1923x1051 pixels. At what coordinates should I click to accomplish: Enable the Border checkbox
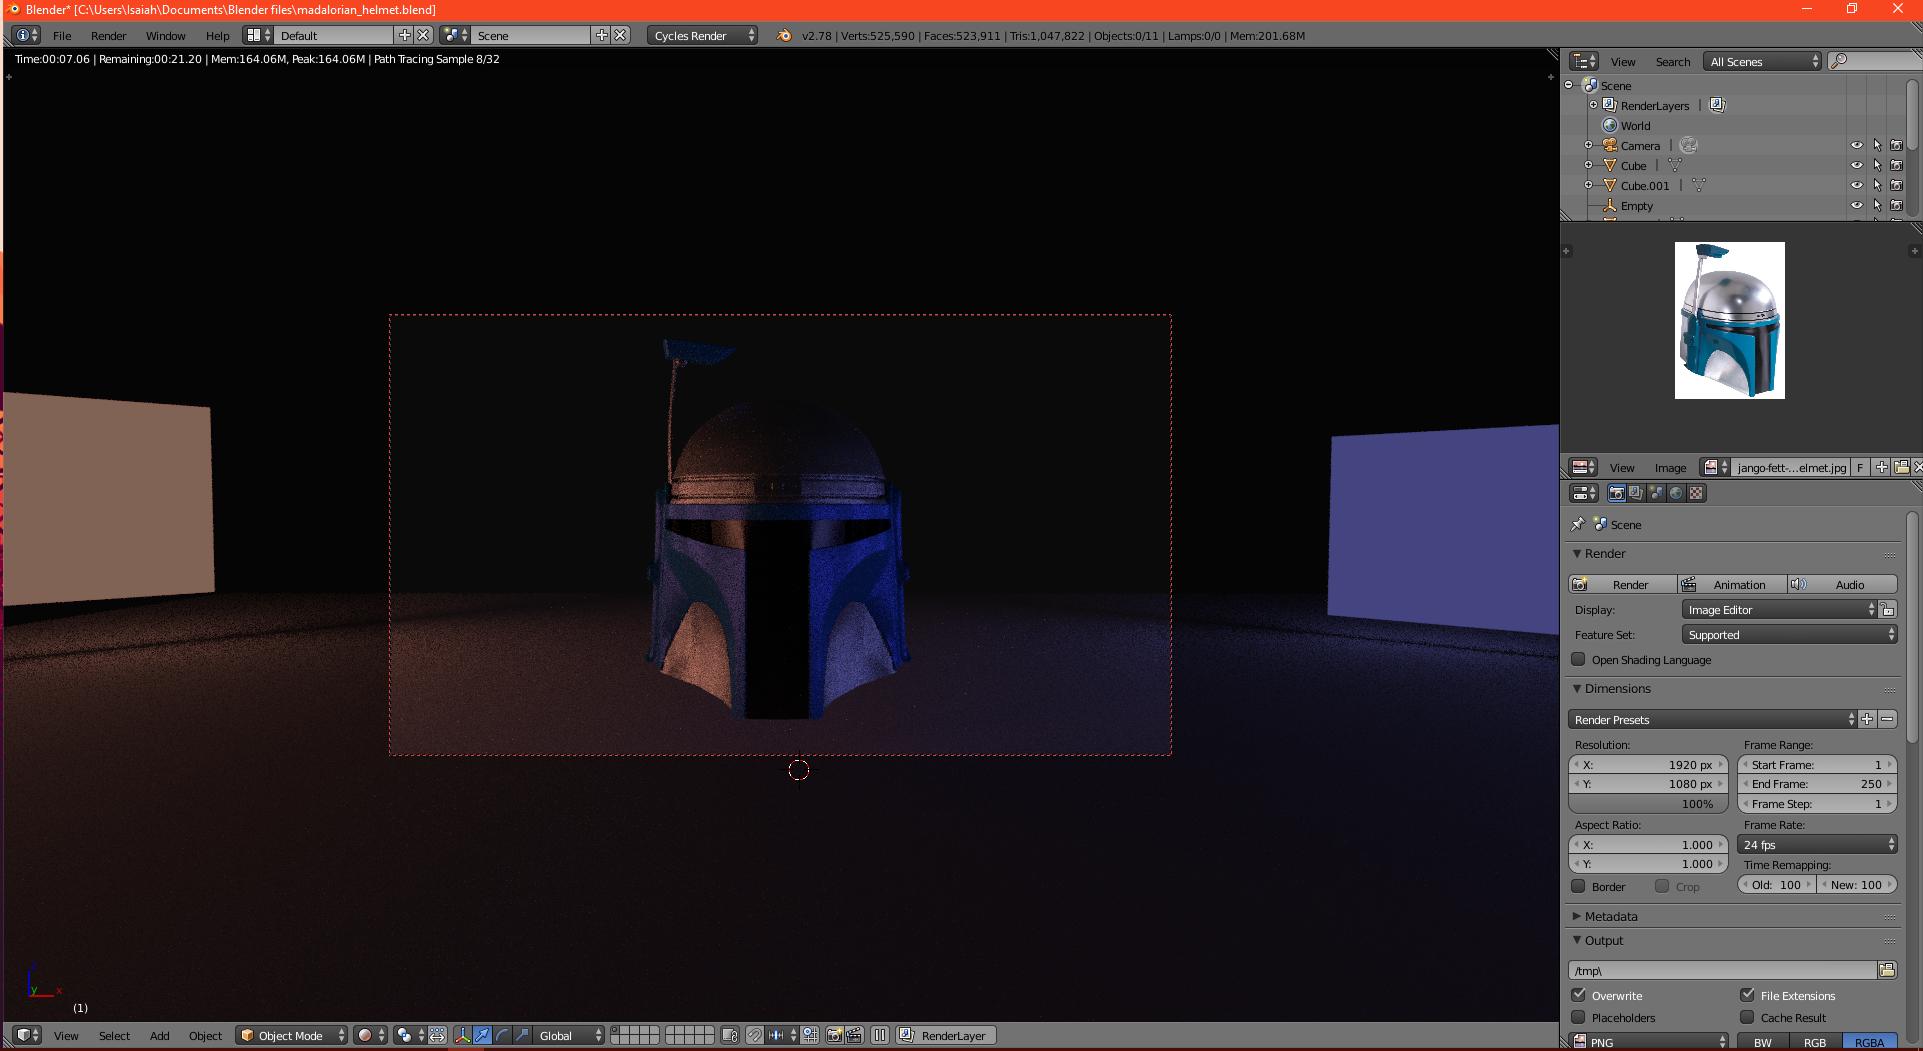[1579, 886]
